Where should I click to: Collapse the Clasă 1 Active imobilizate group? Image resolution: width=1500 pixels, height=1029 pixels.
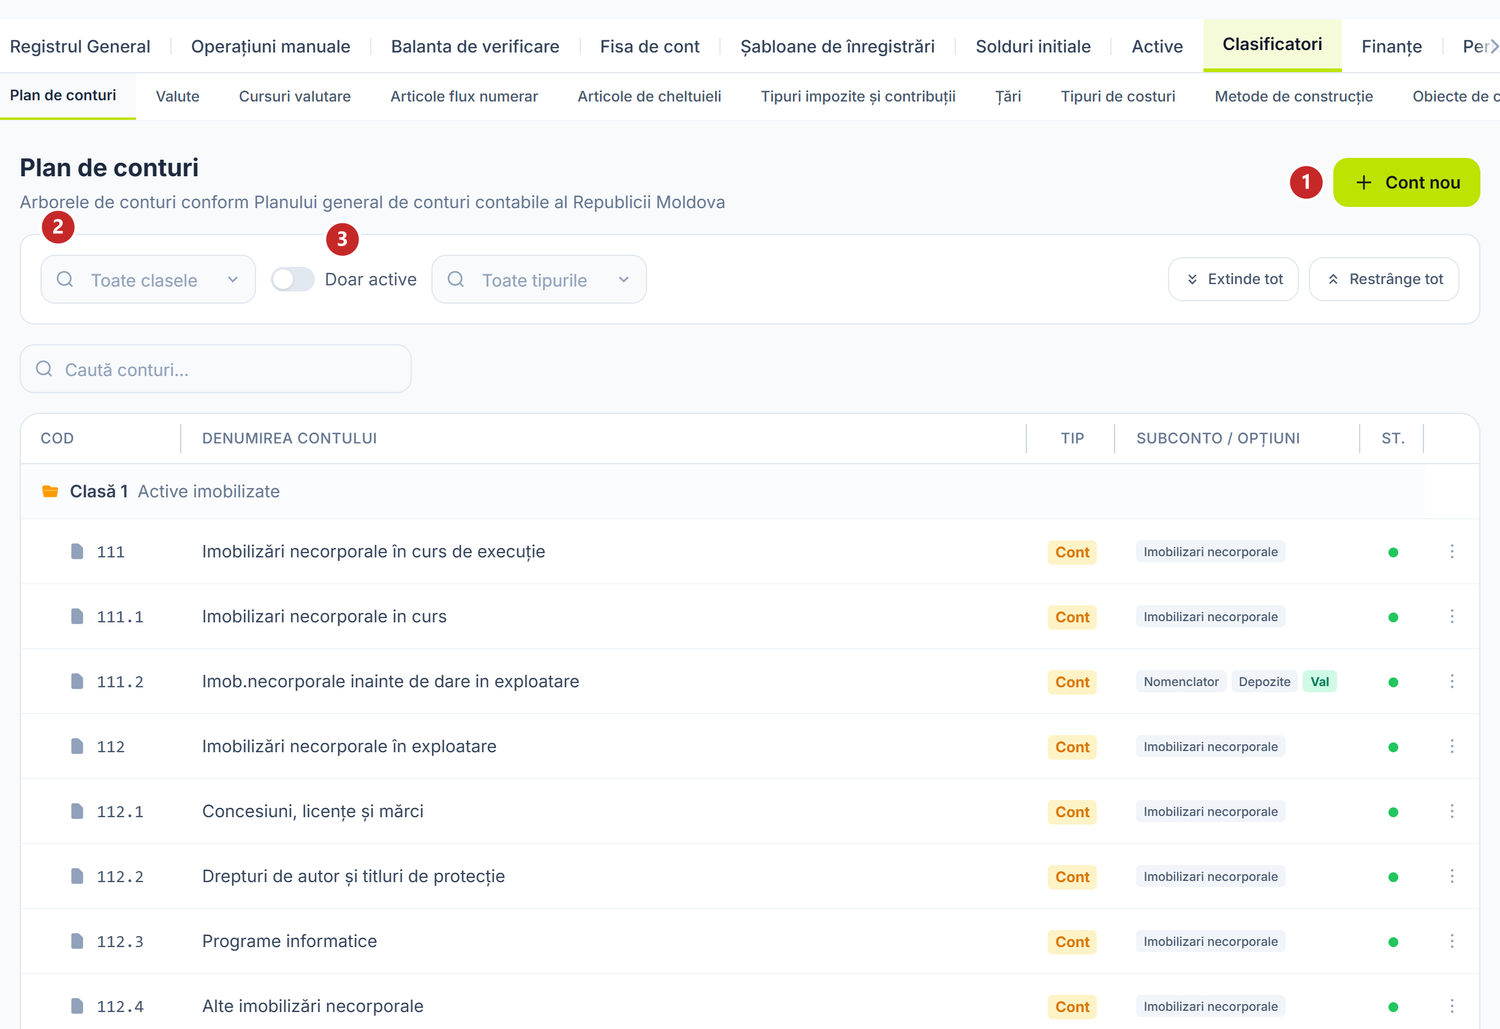coord(722,491)
